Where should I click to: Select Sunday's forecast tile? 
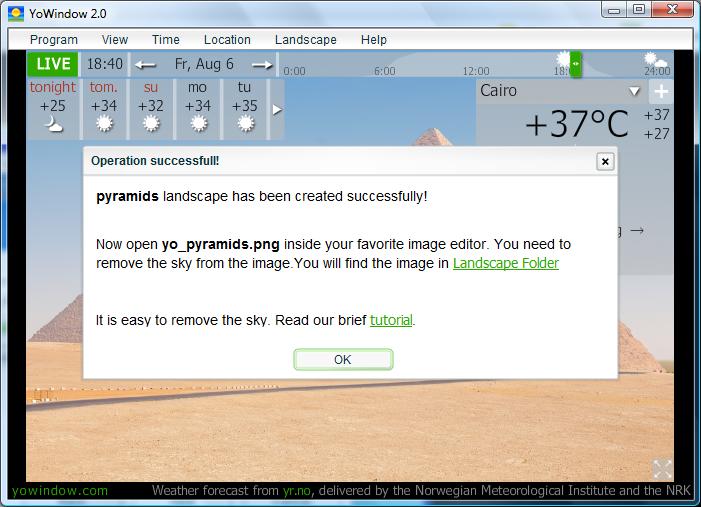pyautogui.click(x=151, y=108)
